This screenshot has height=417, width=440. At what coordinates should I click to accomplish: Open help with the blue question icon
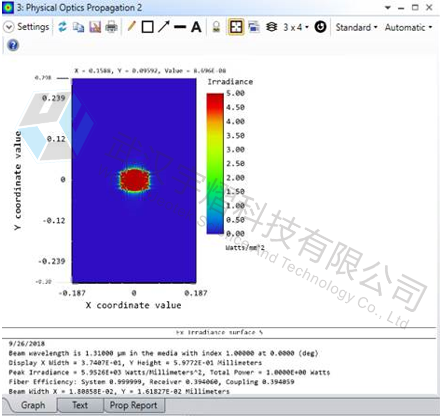click(x=13, y=45)
